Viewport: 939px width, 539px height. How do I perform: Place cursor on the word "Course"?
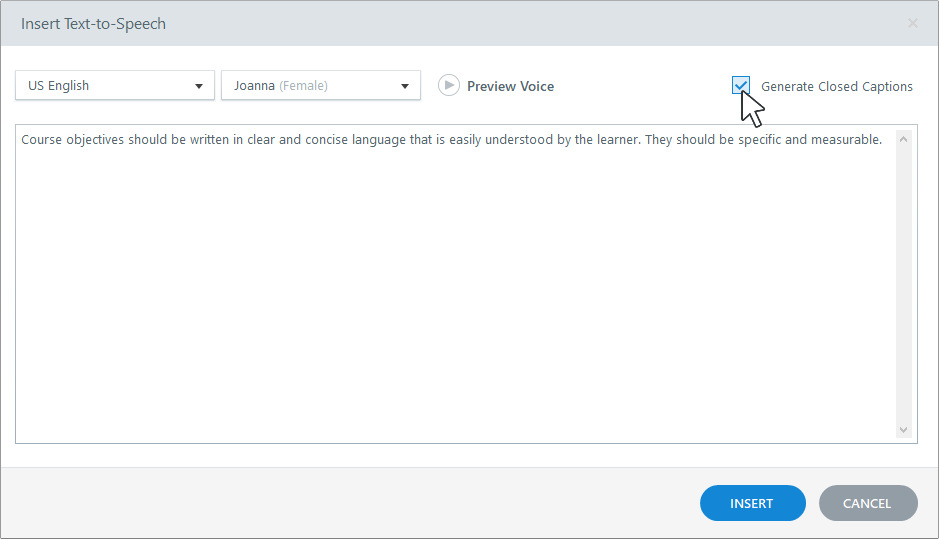(42, 140)
